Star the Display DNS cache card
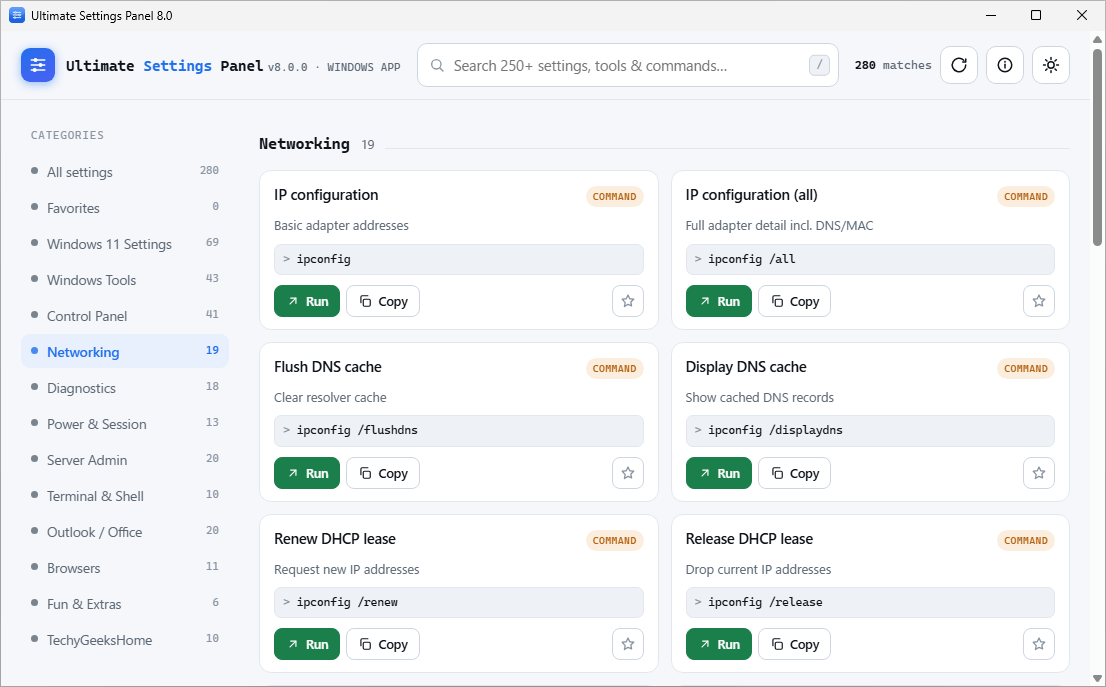This screenshot has height=687, width=1106. click(x=1038, y=473)
